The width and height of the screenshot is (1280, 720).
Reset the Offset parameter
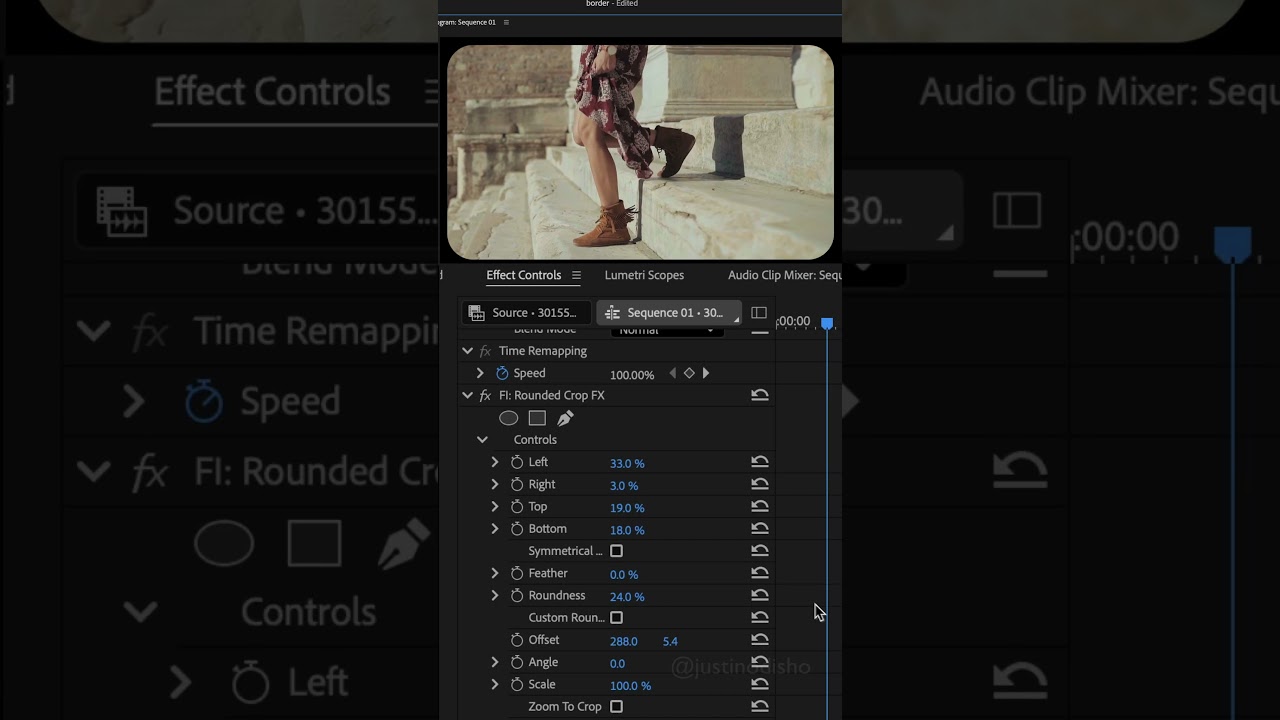(760, 640)
